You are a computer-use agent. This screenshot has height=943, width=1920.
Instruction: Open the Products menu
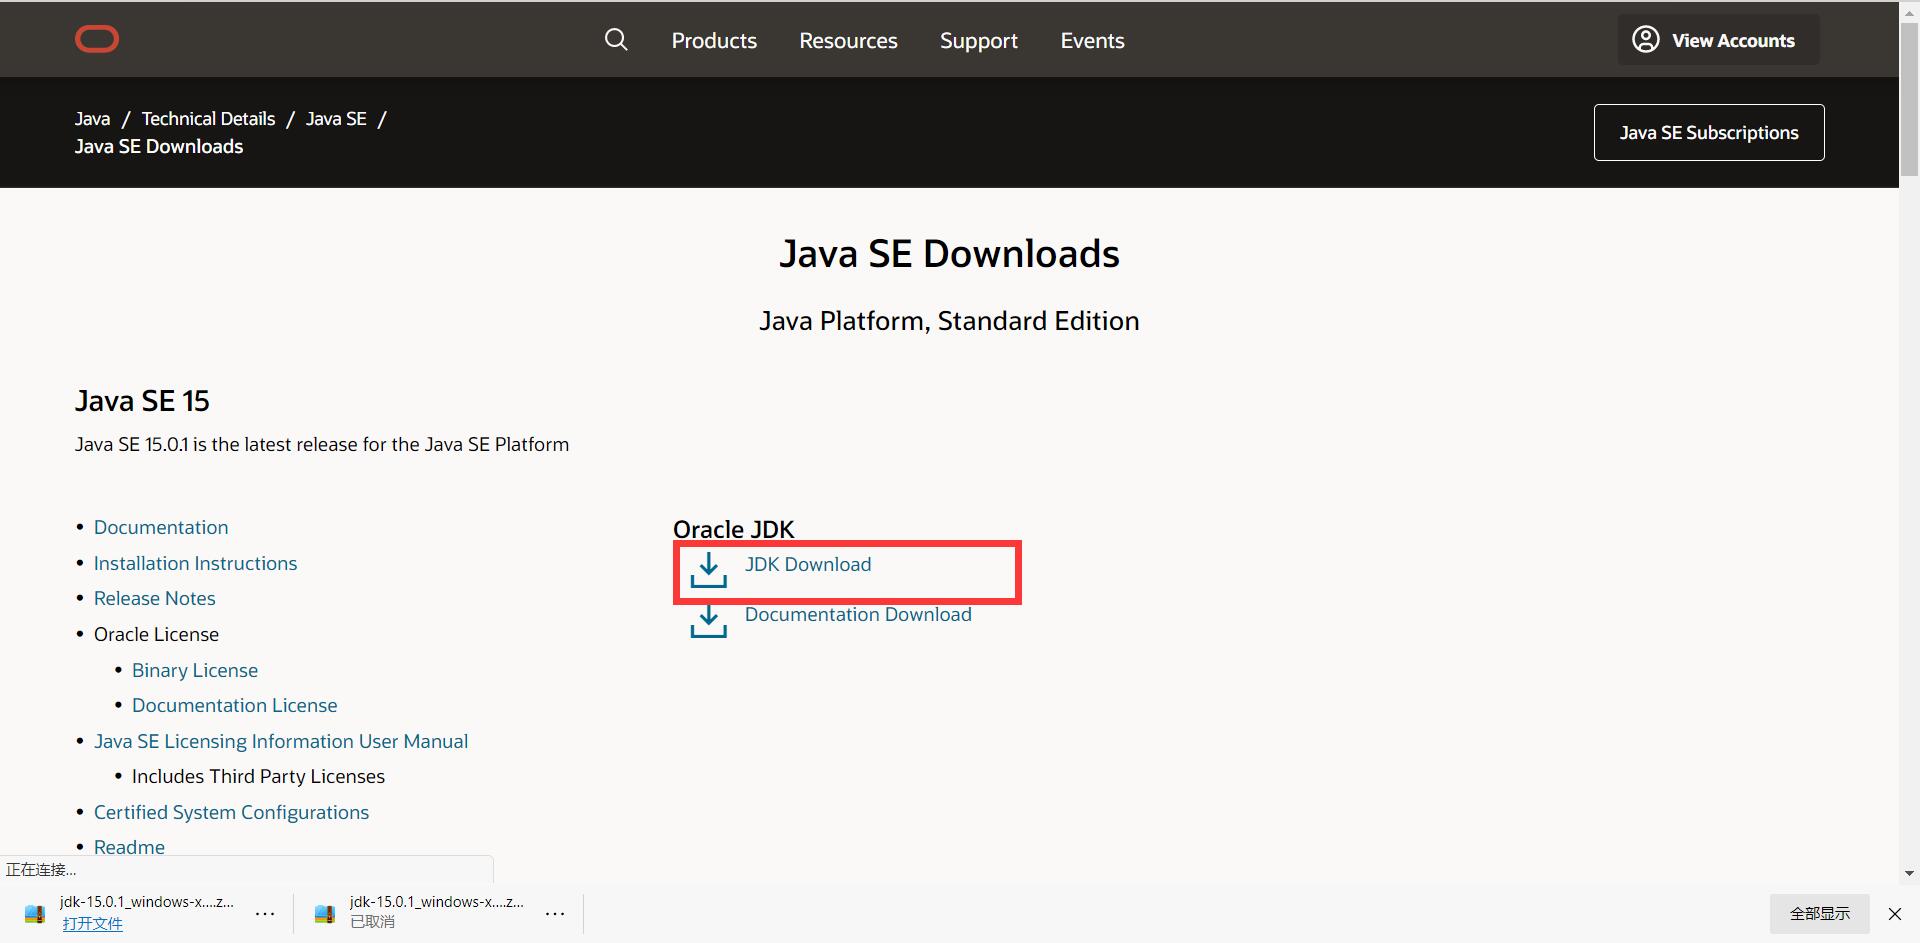coord(714,40)
